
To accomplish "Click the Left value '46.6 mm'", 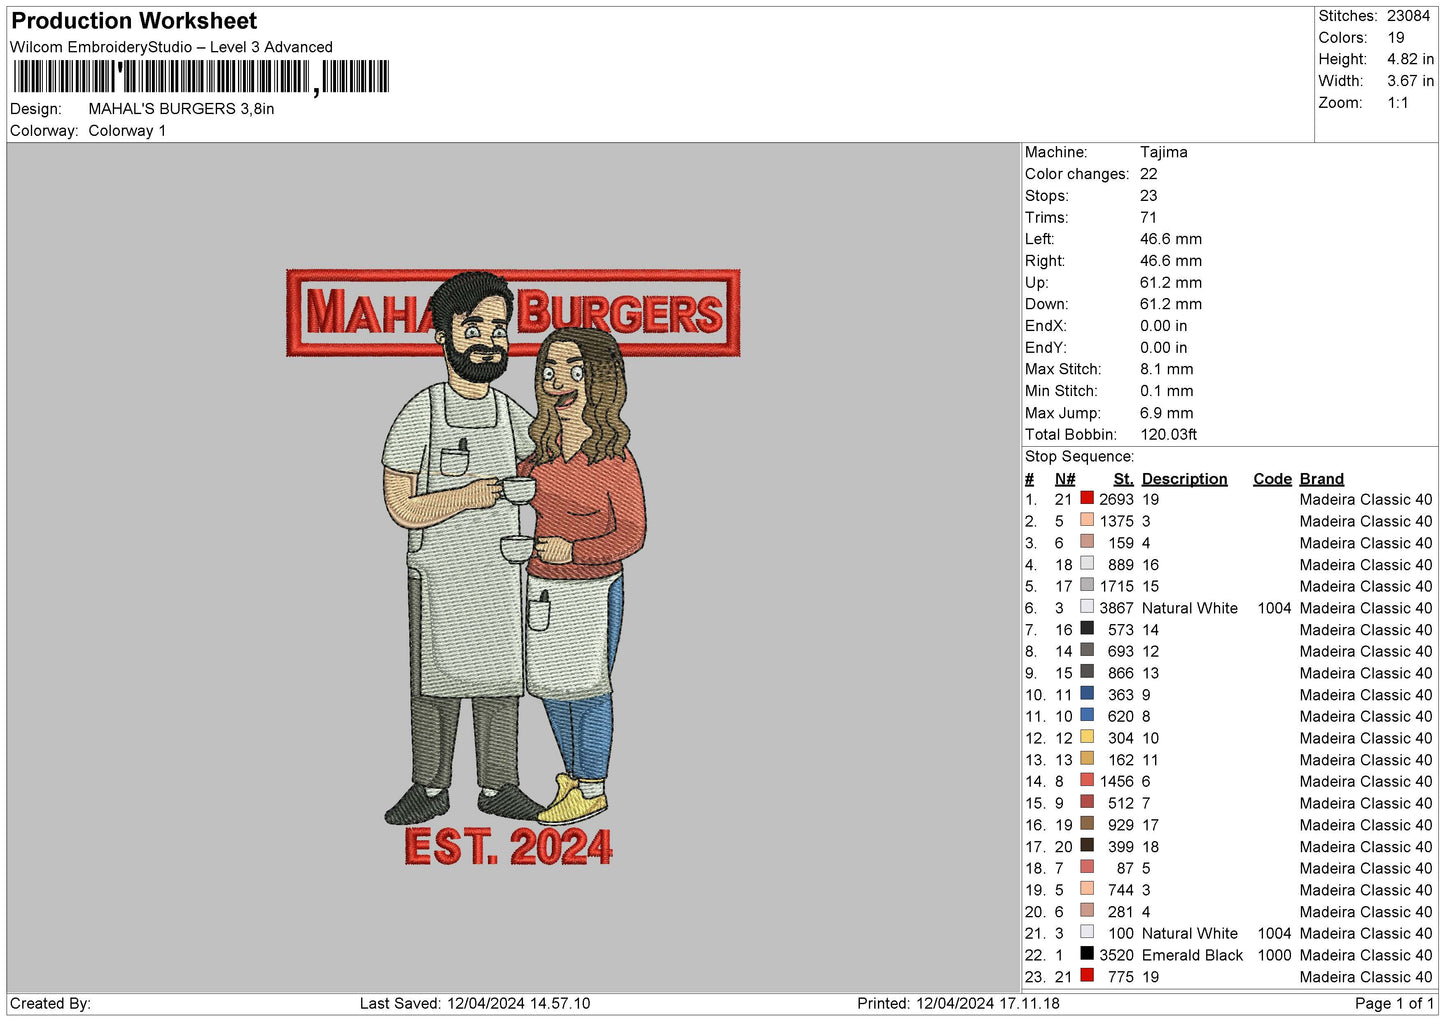I will (1171, 239).
